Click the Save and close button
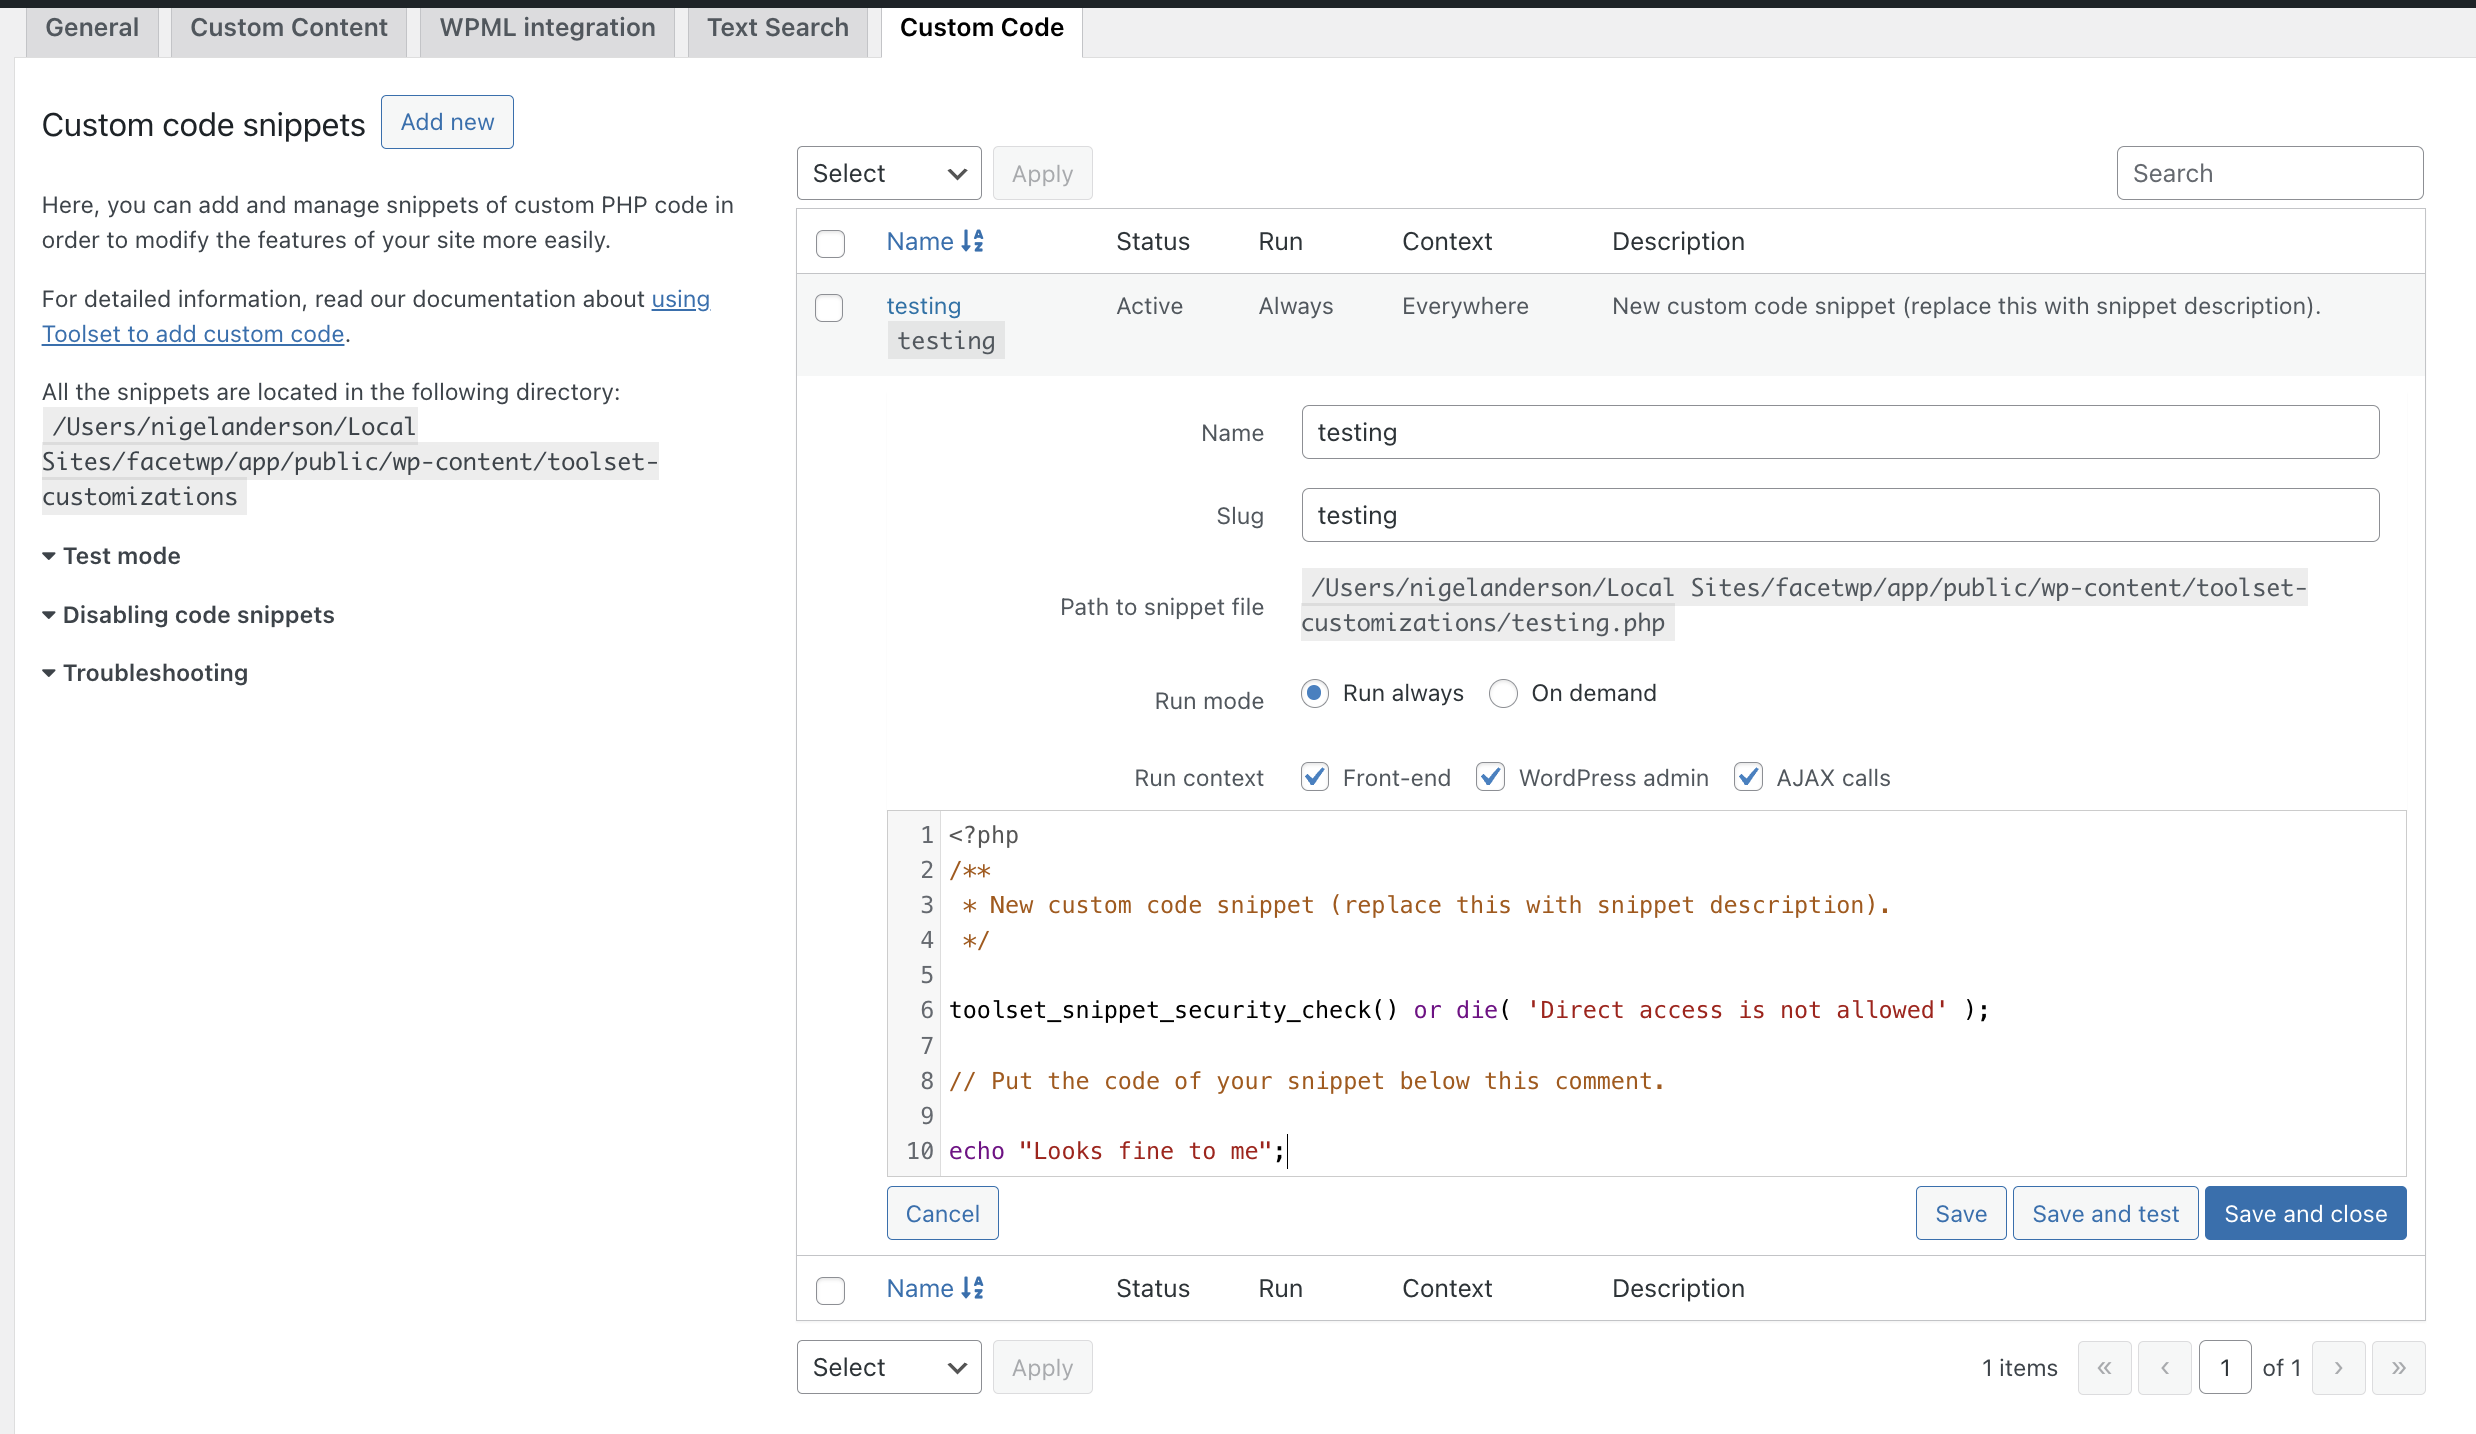 point(2305,1213)
